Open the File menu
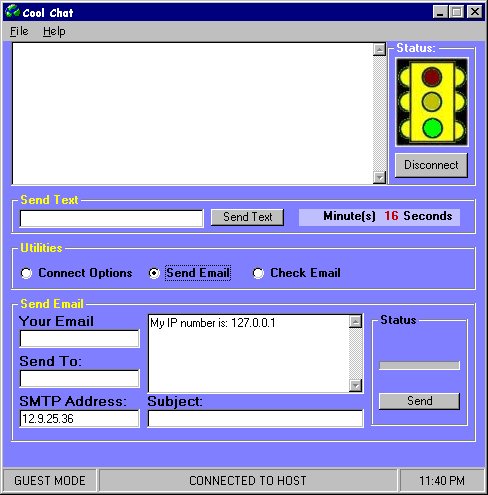Image resolution: width=488 pixels, height=495 pixels. click(x=19, y=31)
